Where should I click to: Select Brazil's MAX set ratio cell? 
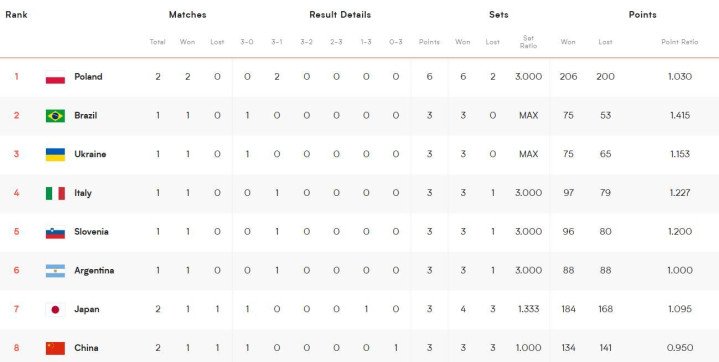(528, 116)
